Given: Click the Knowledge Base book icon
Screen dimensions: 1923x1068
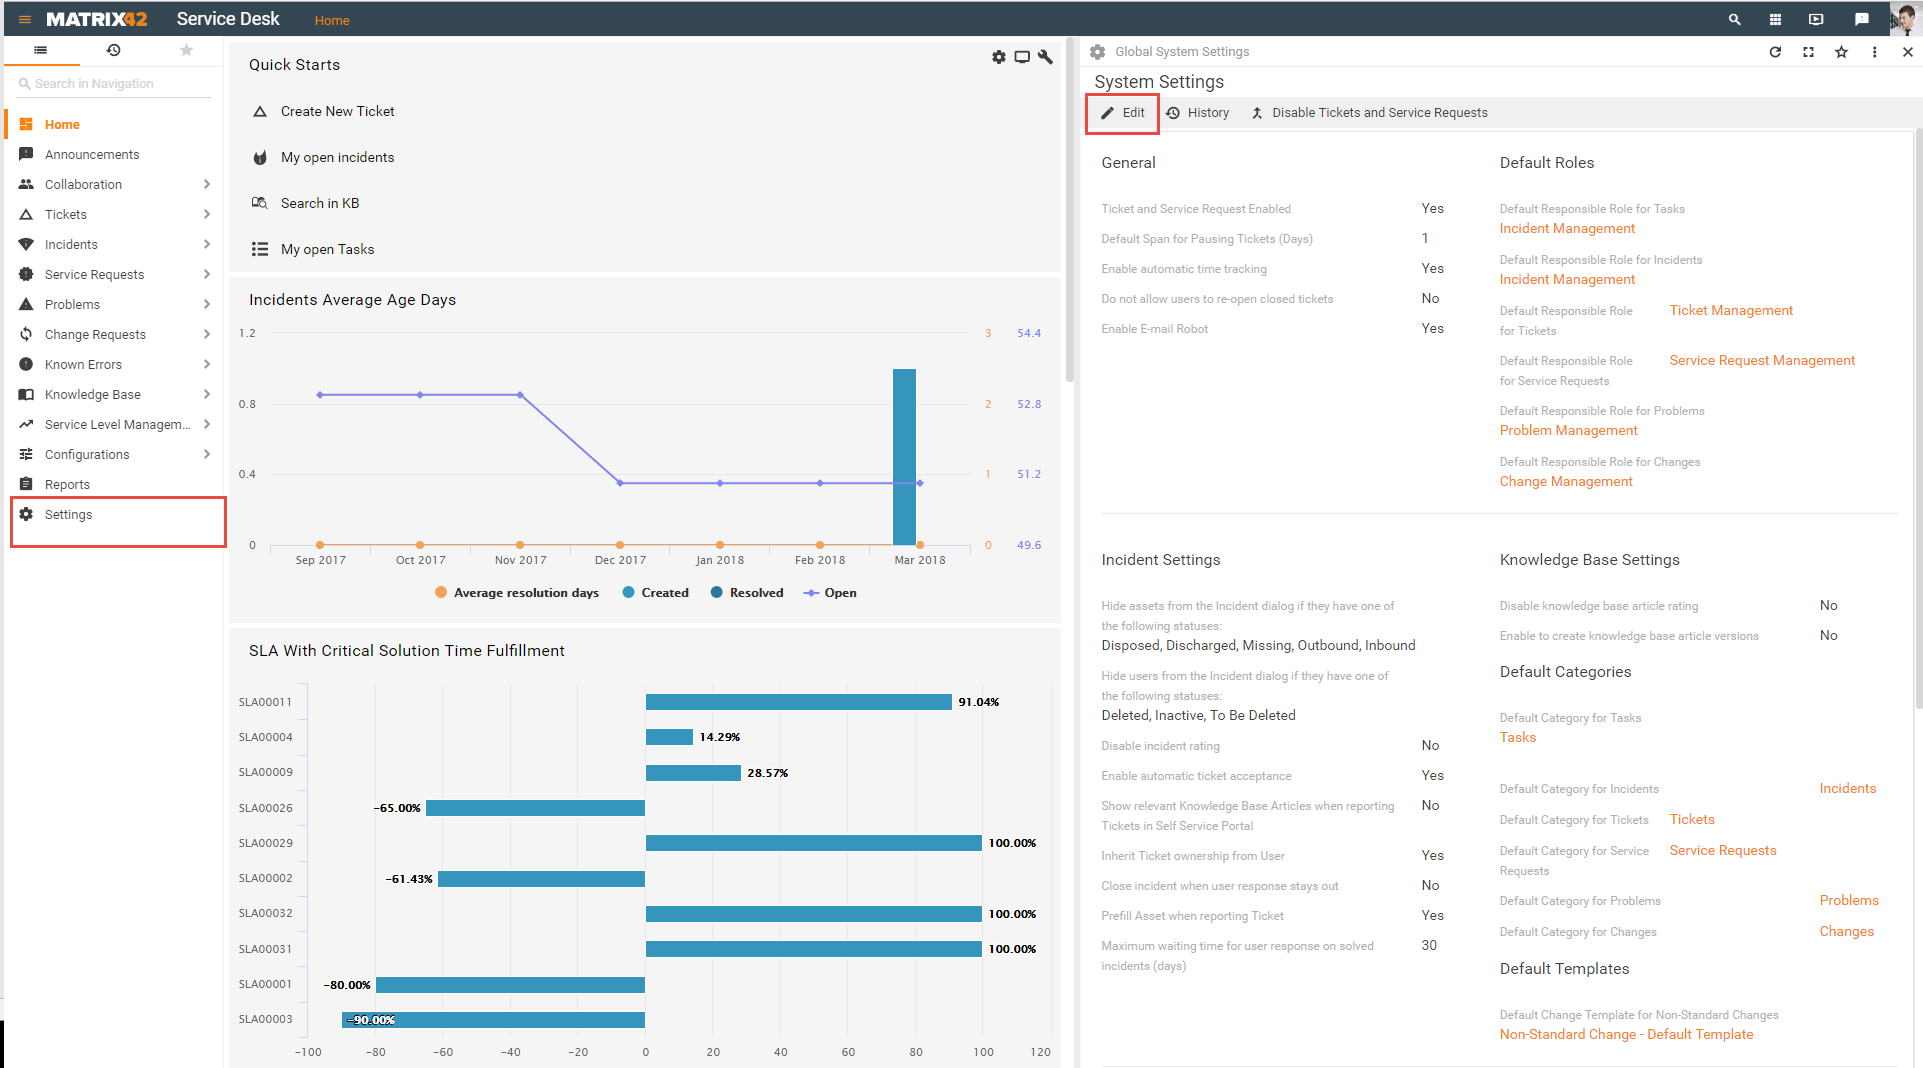Looking at the screenshot, I should (x=26, y=394).
